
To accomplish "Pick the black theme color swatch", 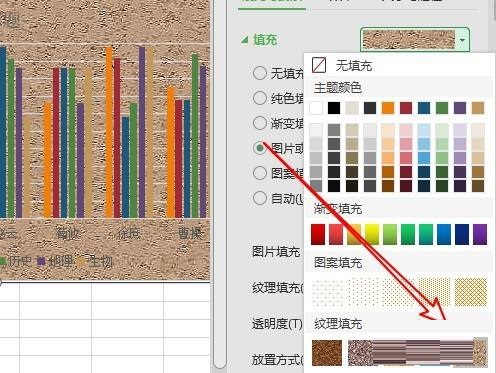I will 334,108.
